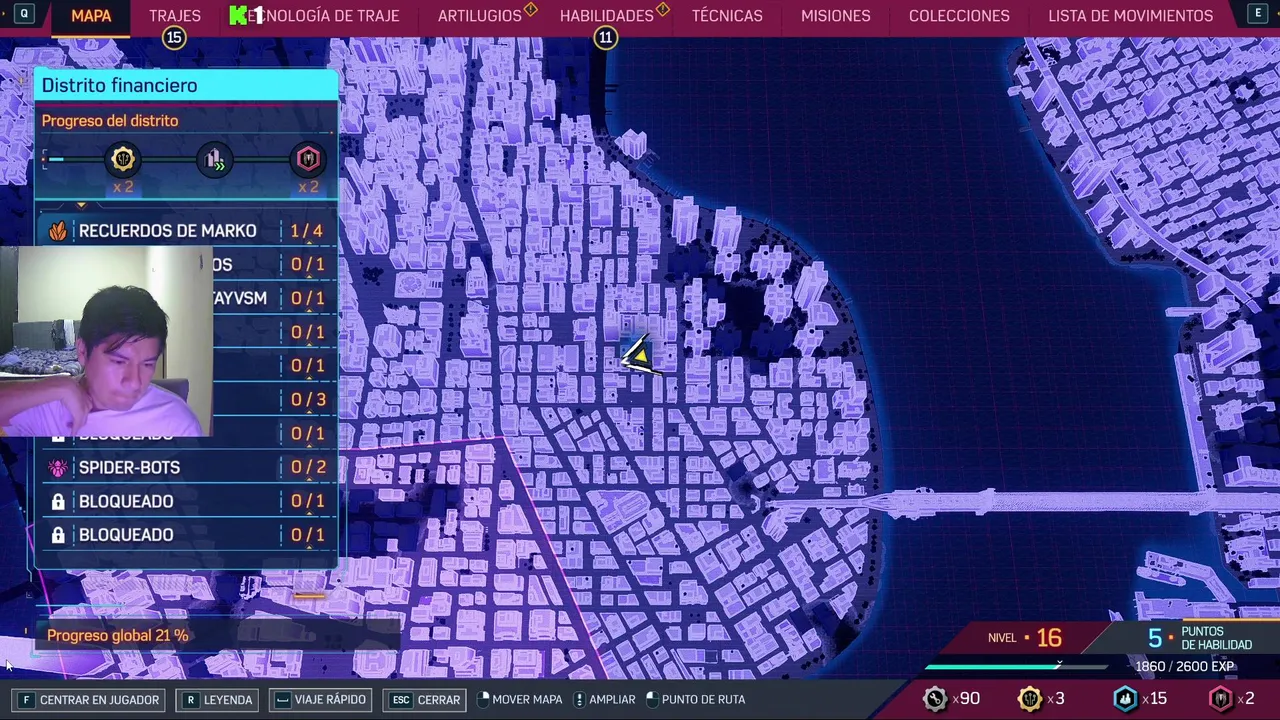Click the ESC CERRAR button

[x=426, y=700]
